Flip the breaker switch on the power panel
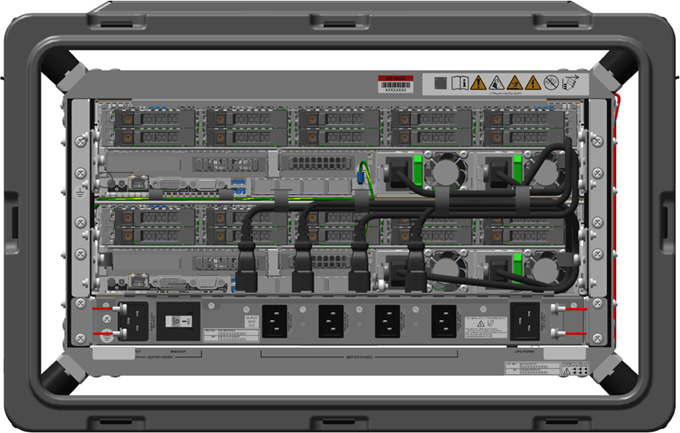 click(x=179, y=321)
